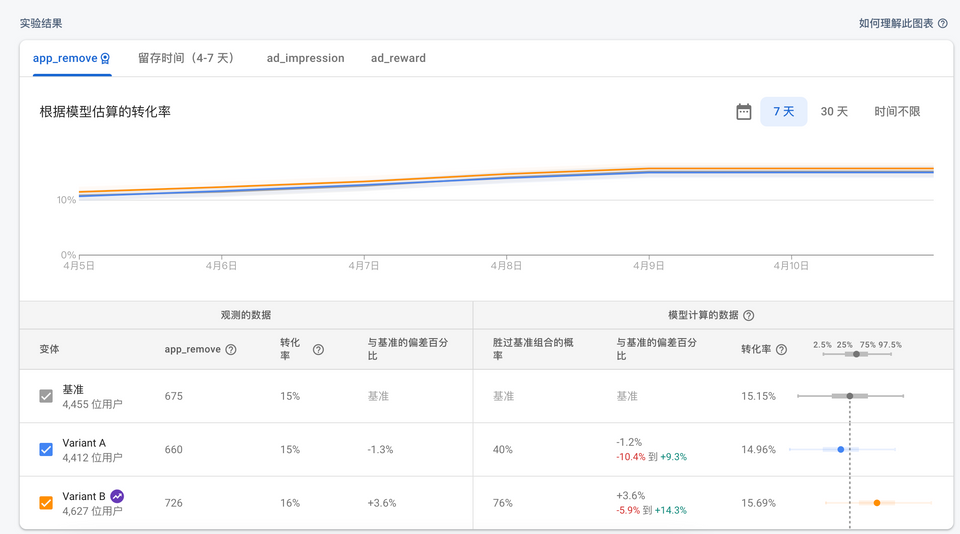The width and height of the screenshot is (960, 534).
Task: Click the 14.96% conversion rate
Action: coord(759,449)
